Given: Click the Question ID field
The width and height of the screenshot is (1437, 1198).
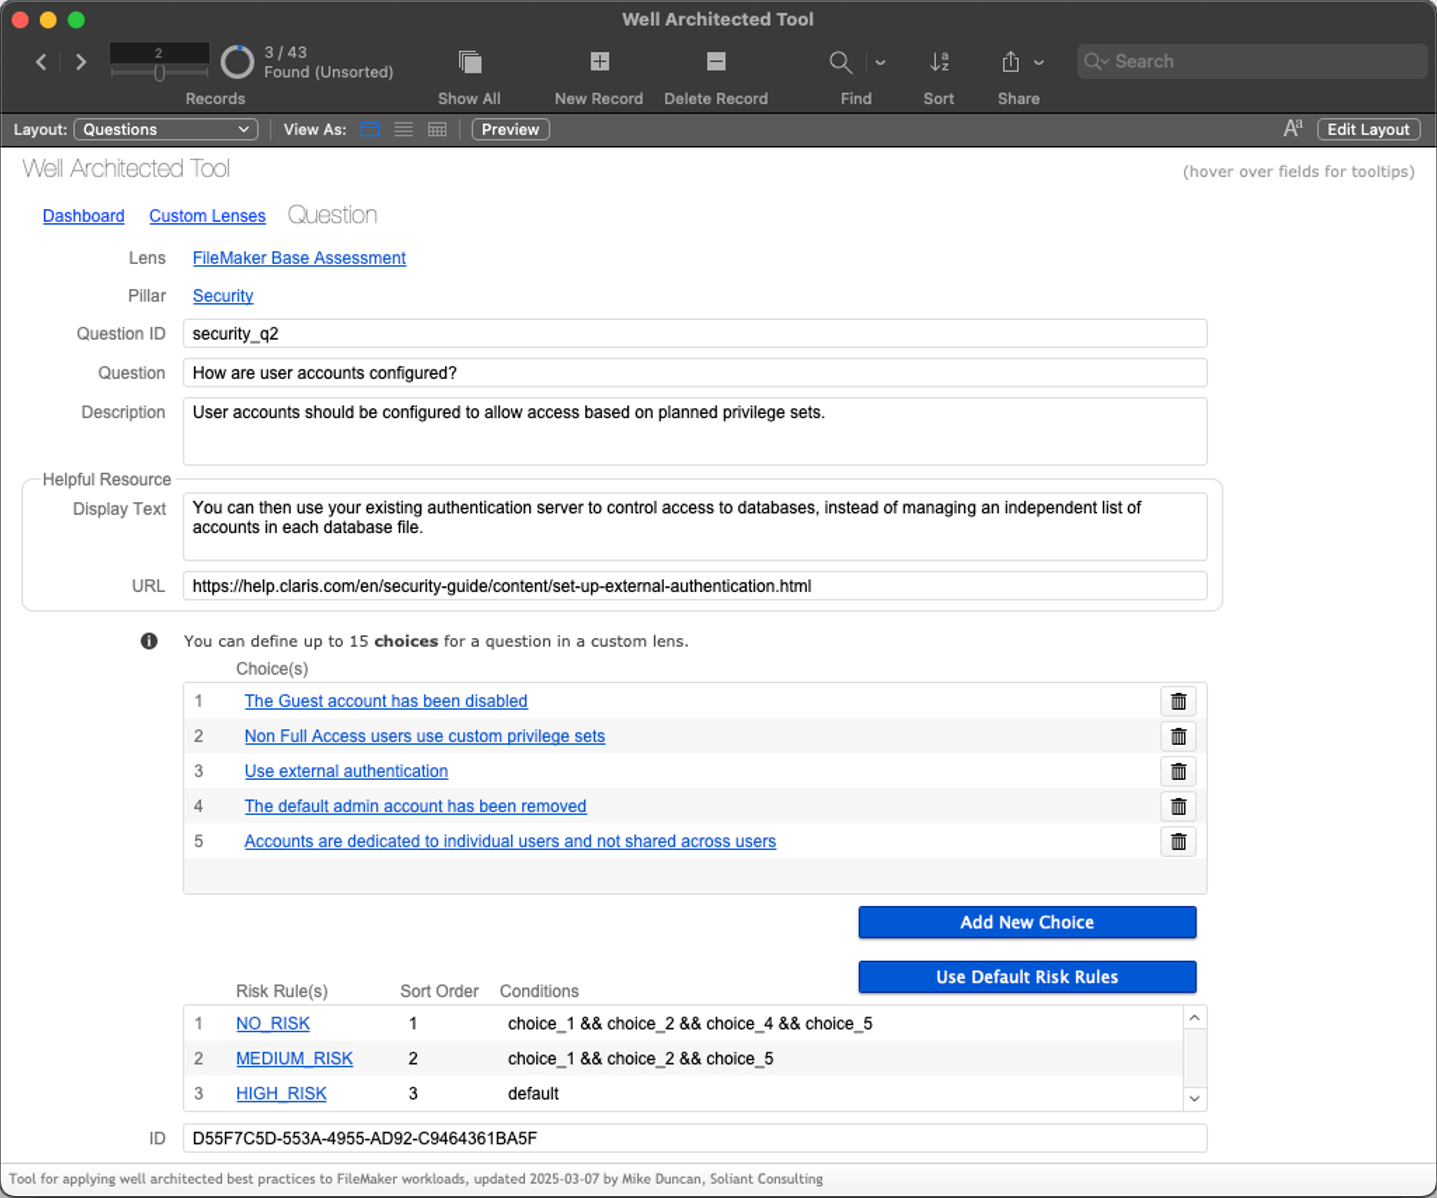Looking at the screenshot, I should click(695, 334).
